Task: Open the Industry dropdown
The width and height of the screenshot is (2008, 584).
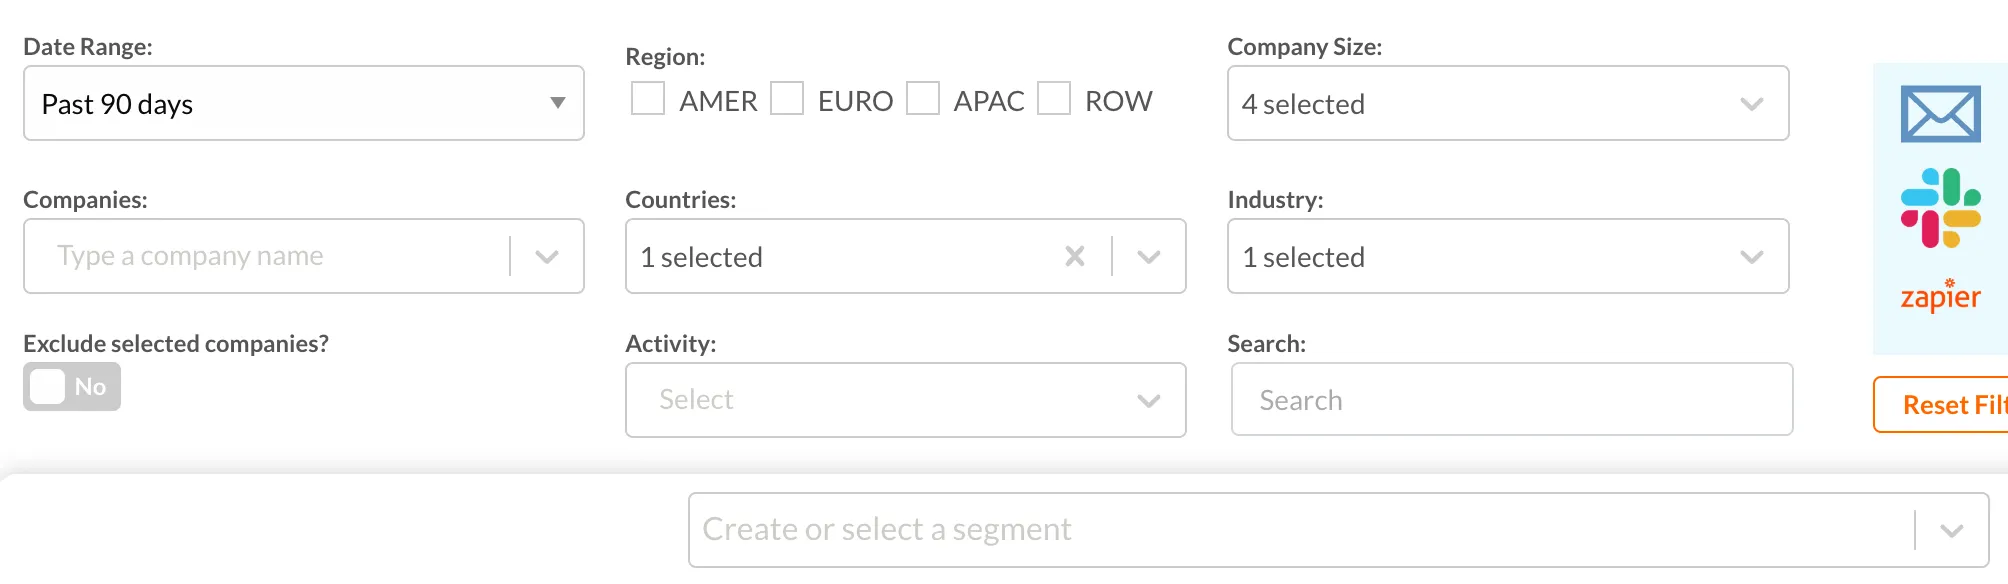Action: 1508,256
